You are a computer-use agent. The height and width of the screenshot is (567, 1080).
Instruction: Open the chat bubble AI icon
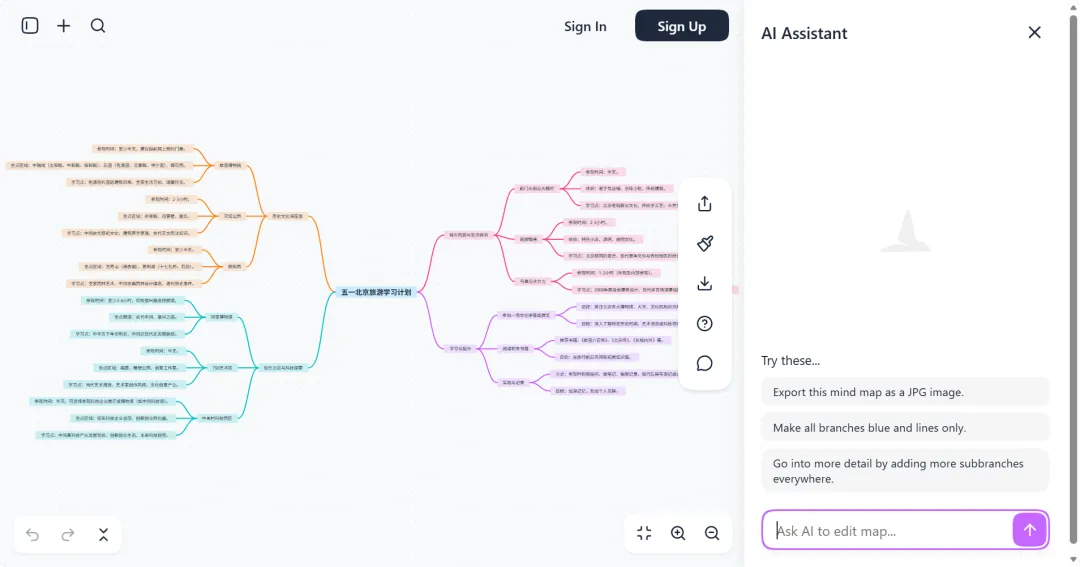tap(705, 363)
